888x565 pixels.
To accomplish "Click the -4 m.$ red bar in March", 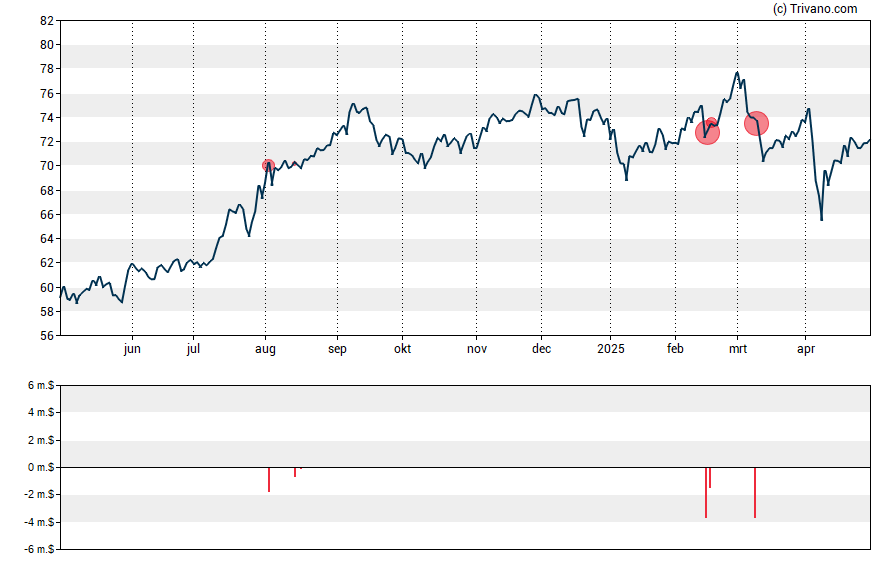I will [755, 493].
